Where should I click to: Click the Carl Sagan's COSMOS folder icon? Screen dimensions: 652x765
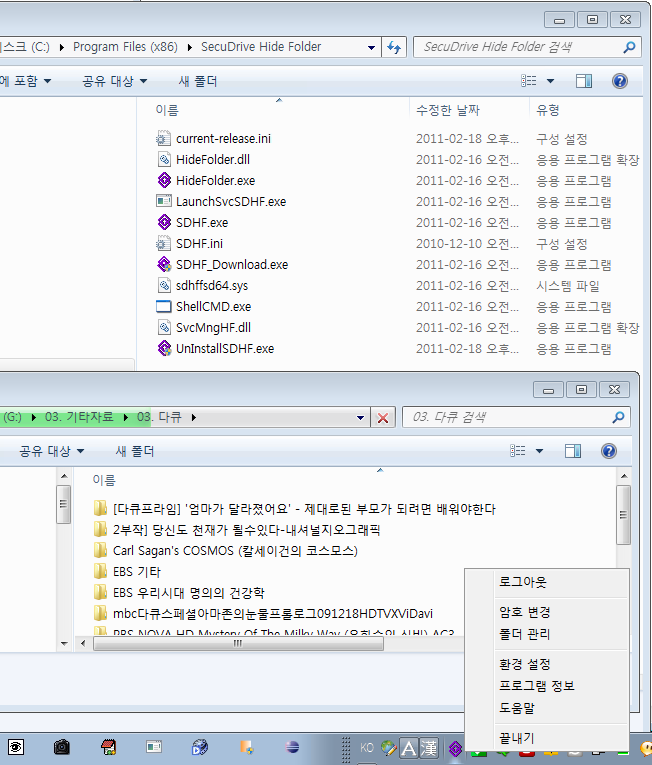(100, 550)
